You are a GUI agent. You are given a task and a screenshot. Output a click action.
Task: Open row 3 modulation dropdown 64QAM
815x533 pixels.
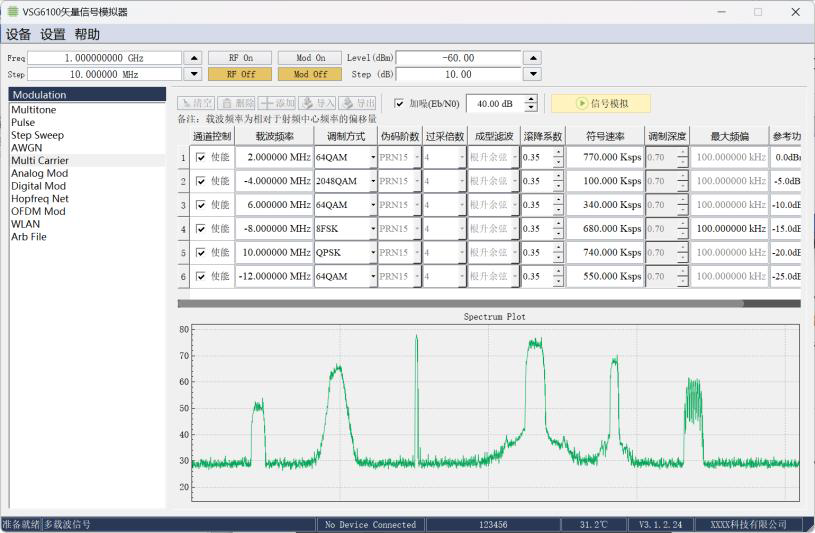[346, 205]
